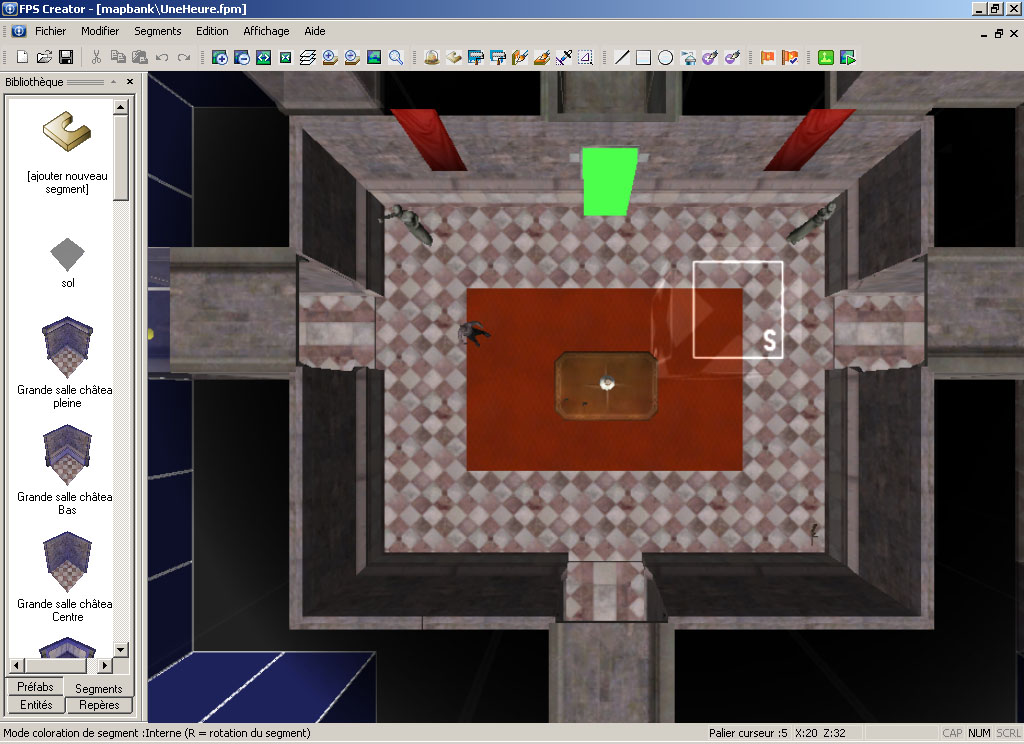1024x744 pixels.
Task: Click the bell-shaped entity mode icon
Action: (x=432, y=57)
